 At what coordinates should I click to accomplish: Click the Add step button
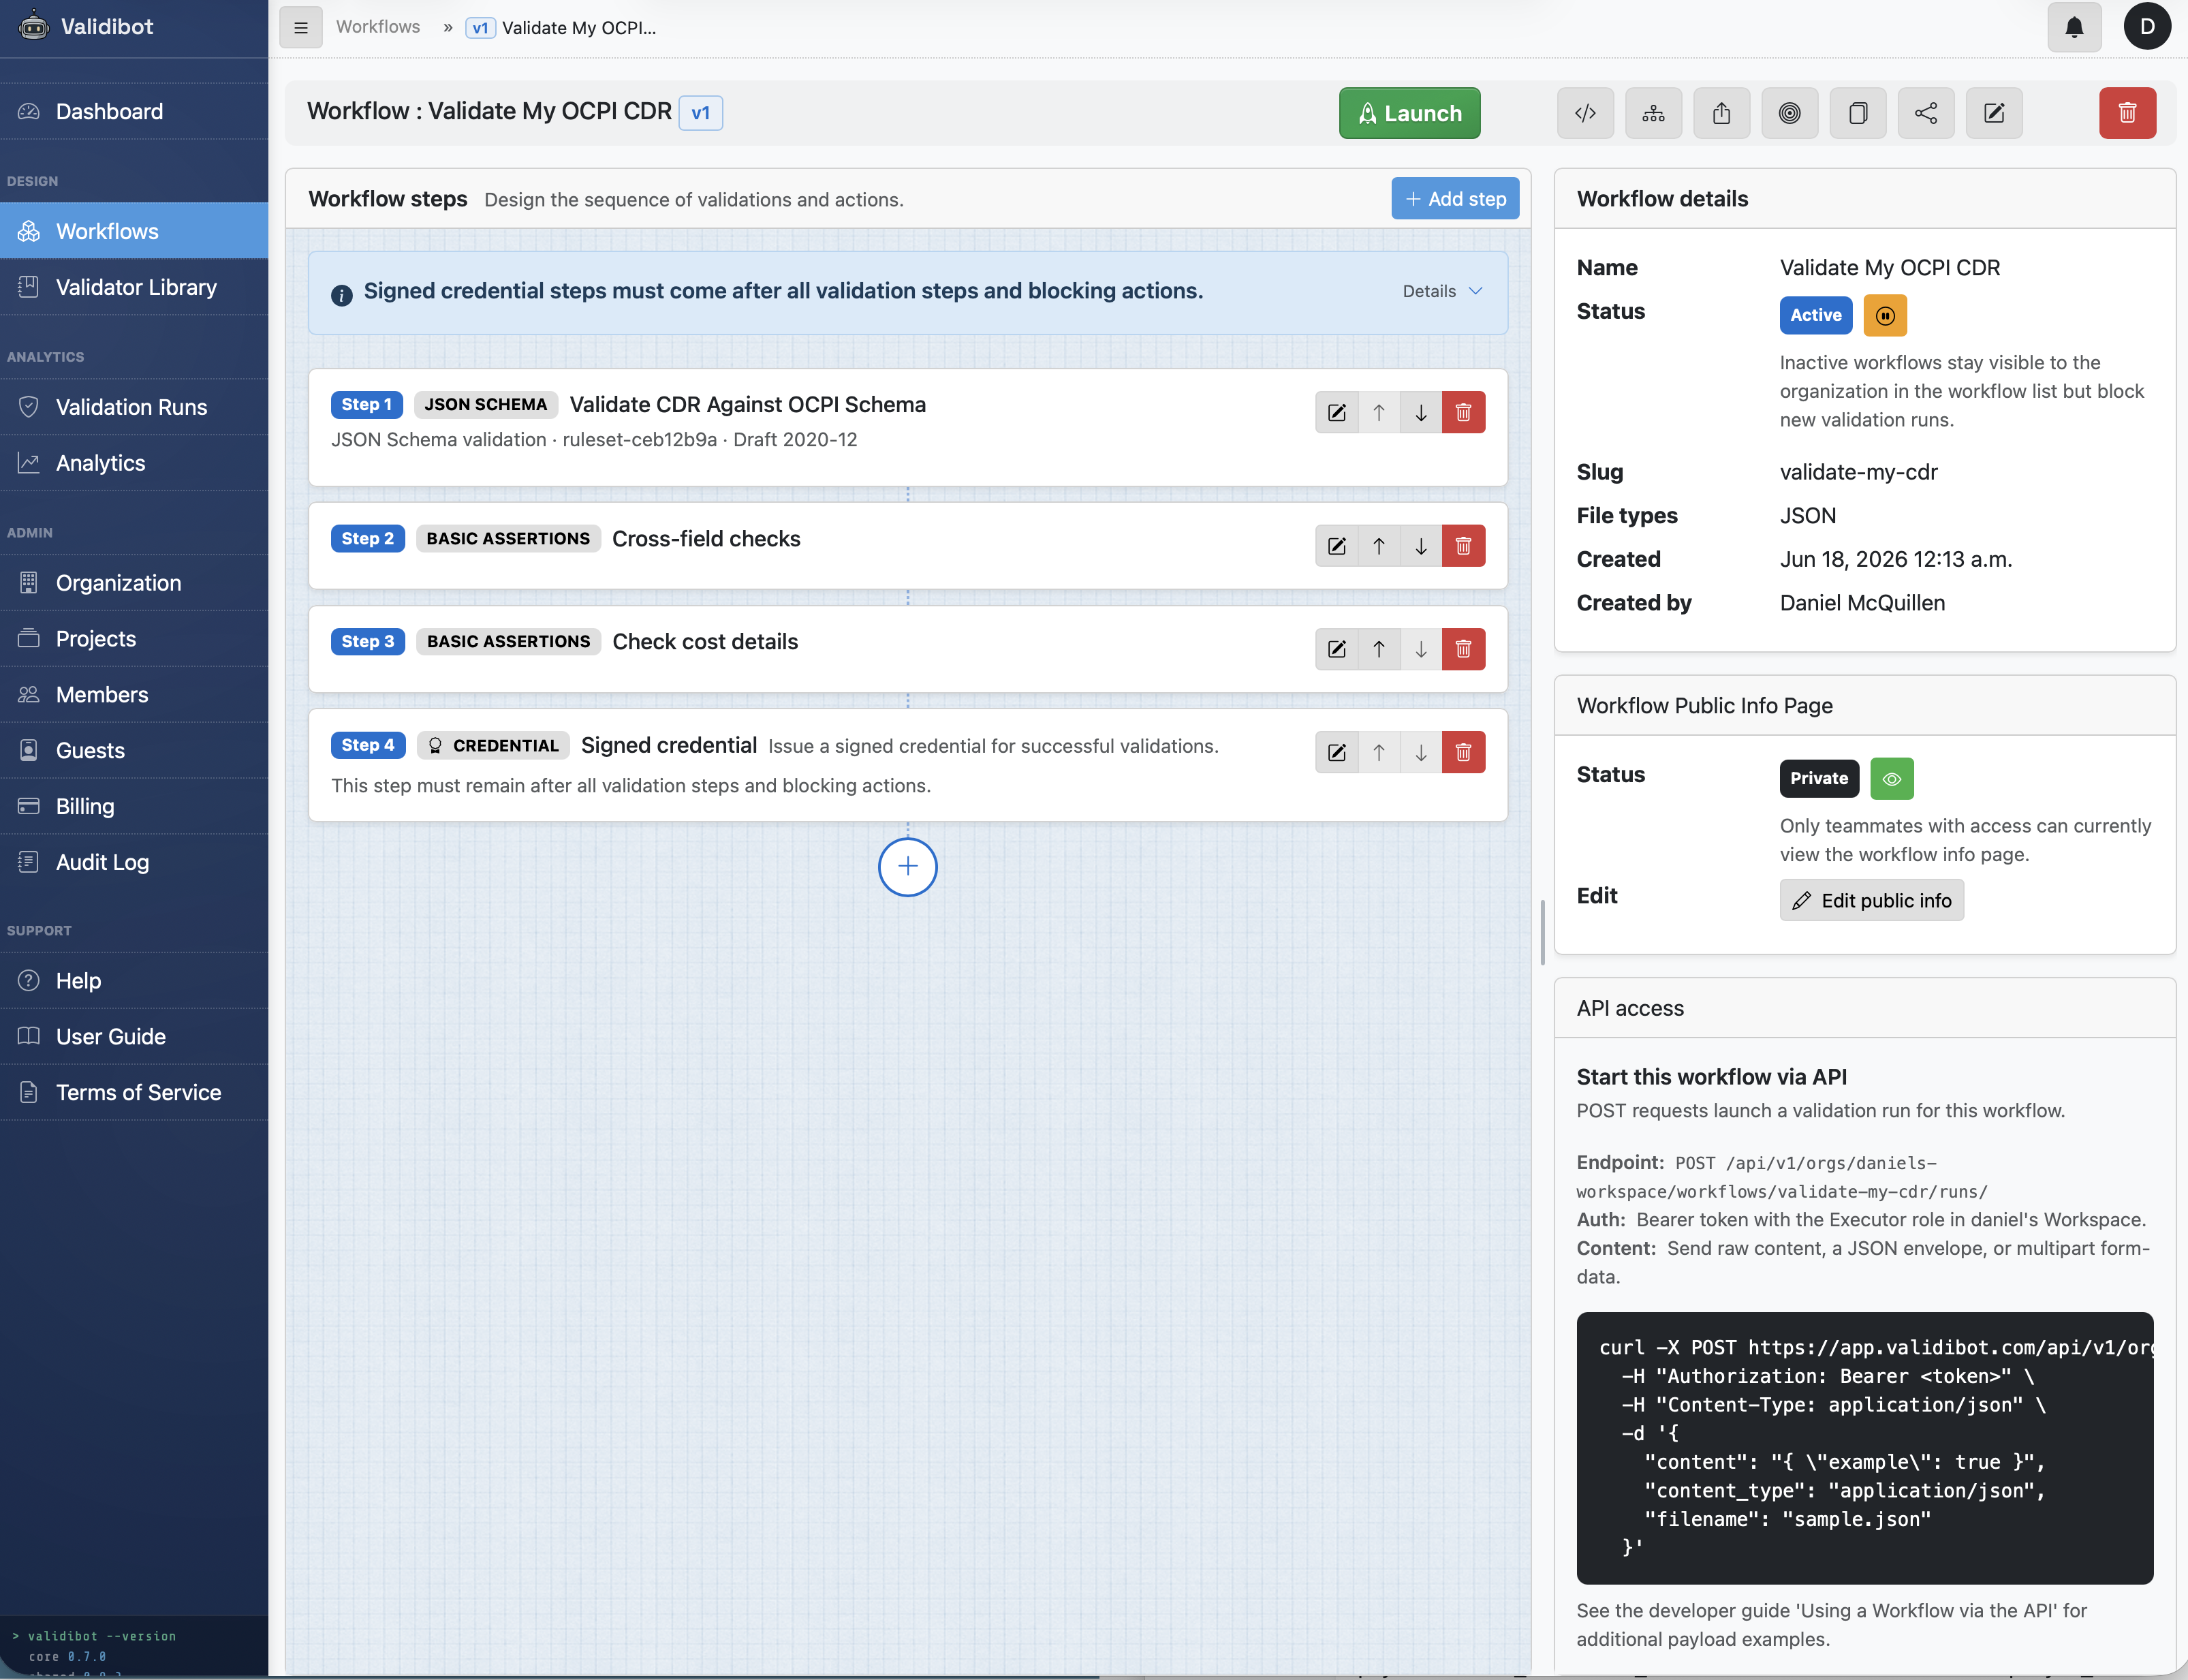point(1455,199)
